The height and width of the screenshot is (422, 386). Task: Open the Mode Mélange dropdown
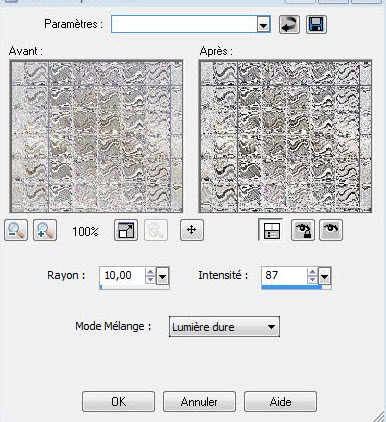pyautogui.click(x=224, y=327)
